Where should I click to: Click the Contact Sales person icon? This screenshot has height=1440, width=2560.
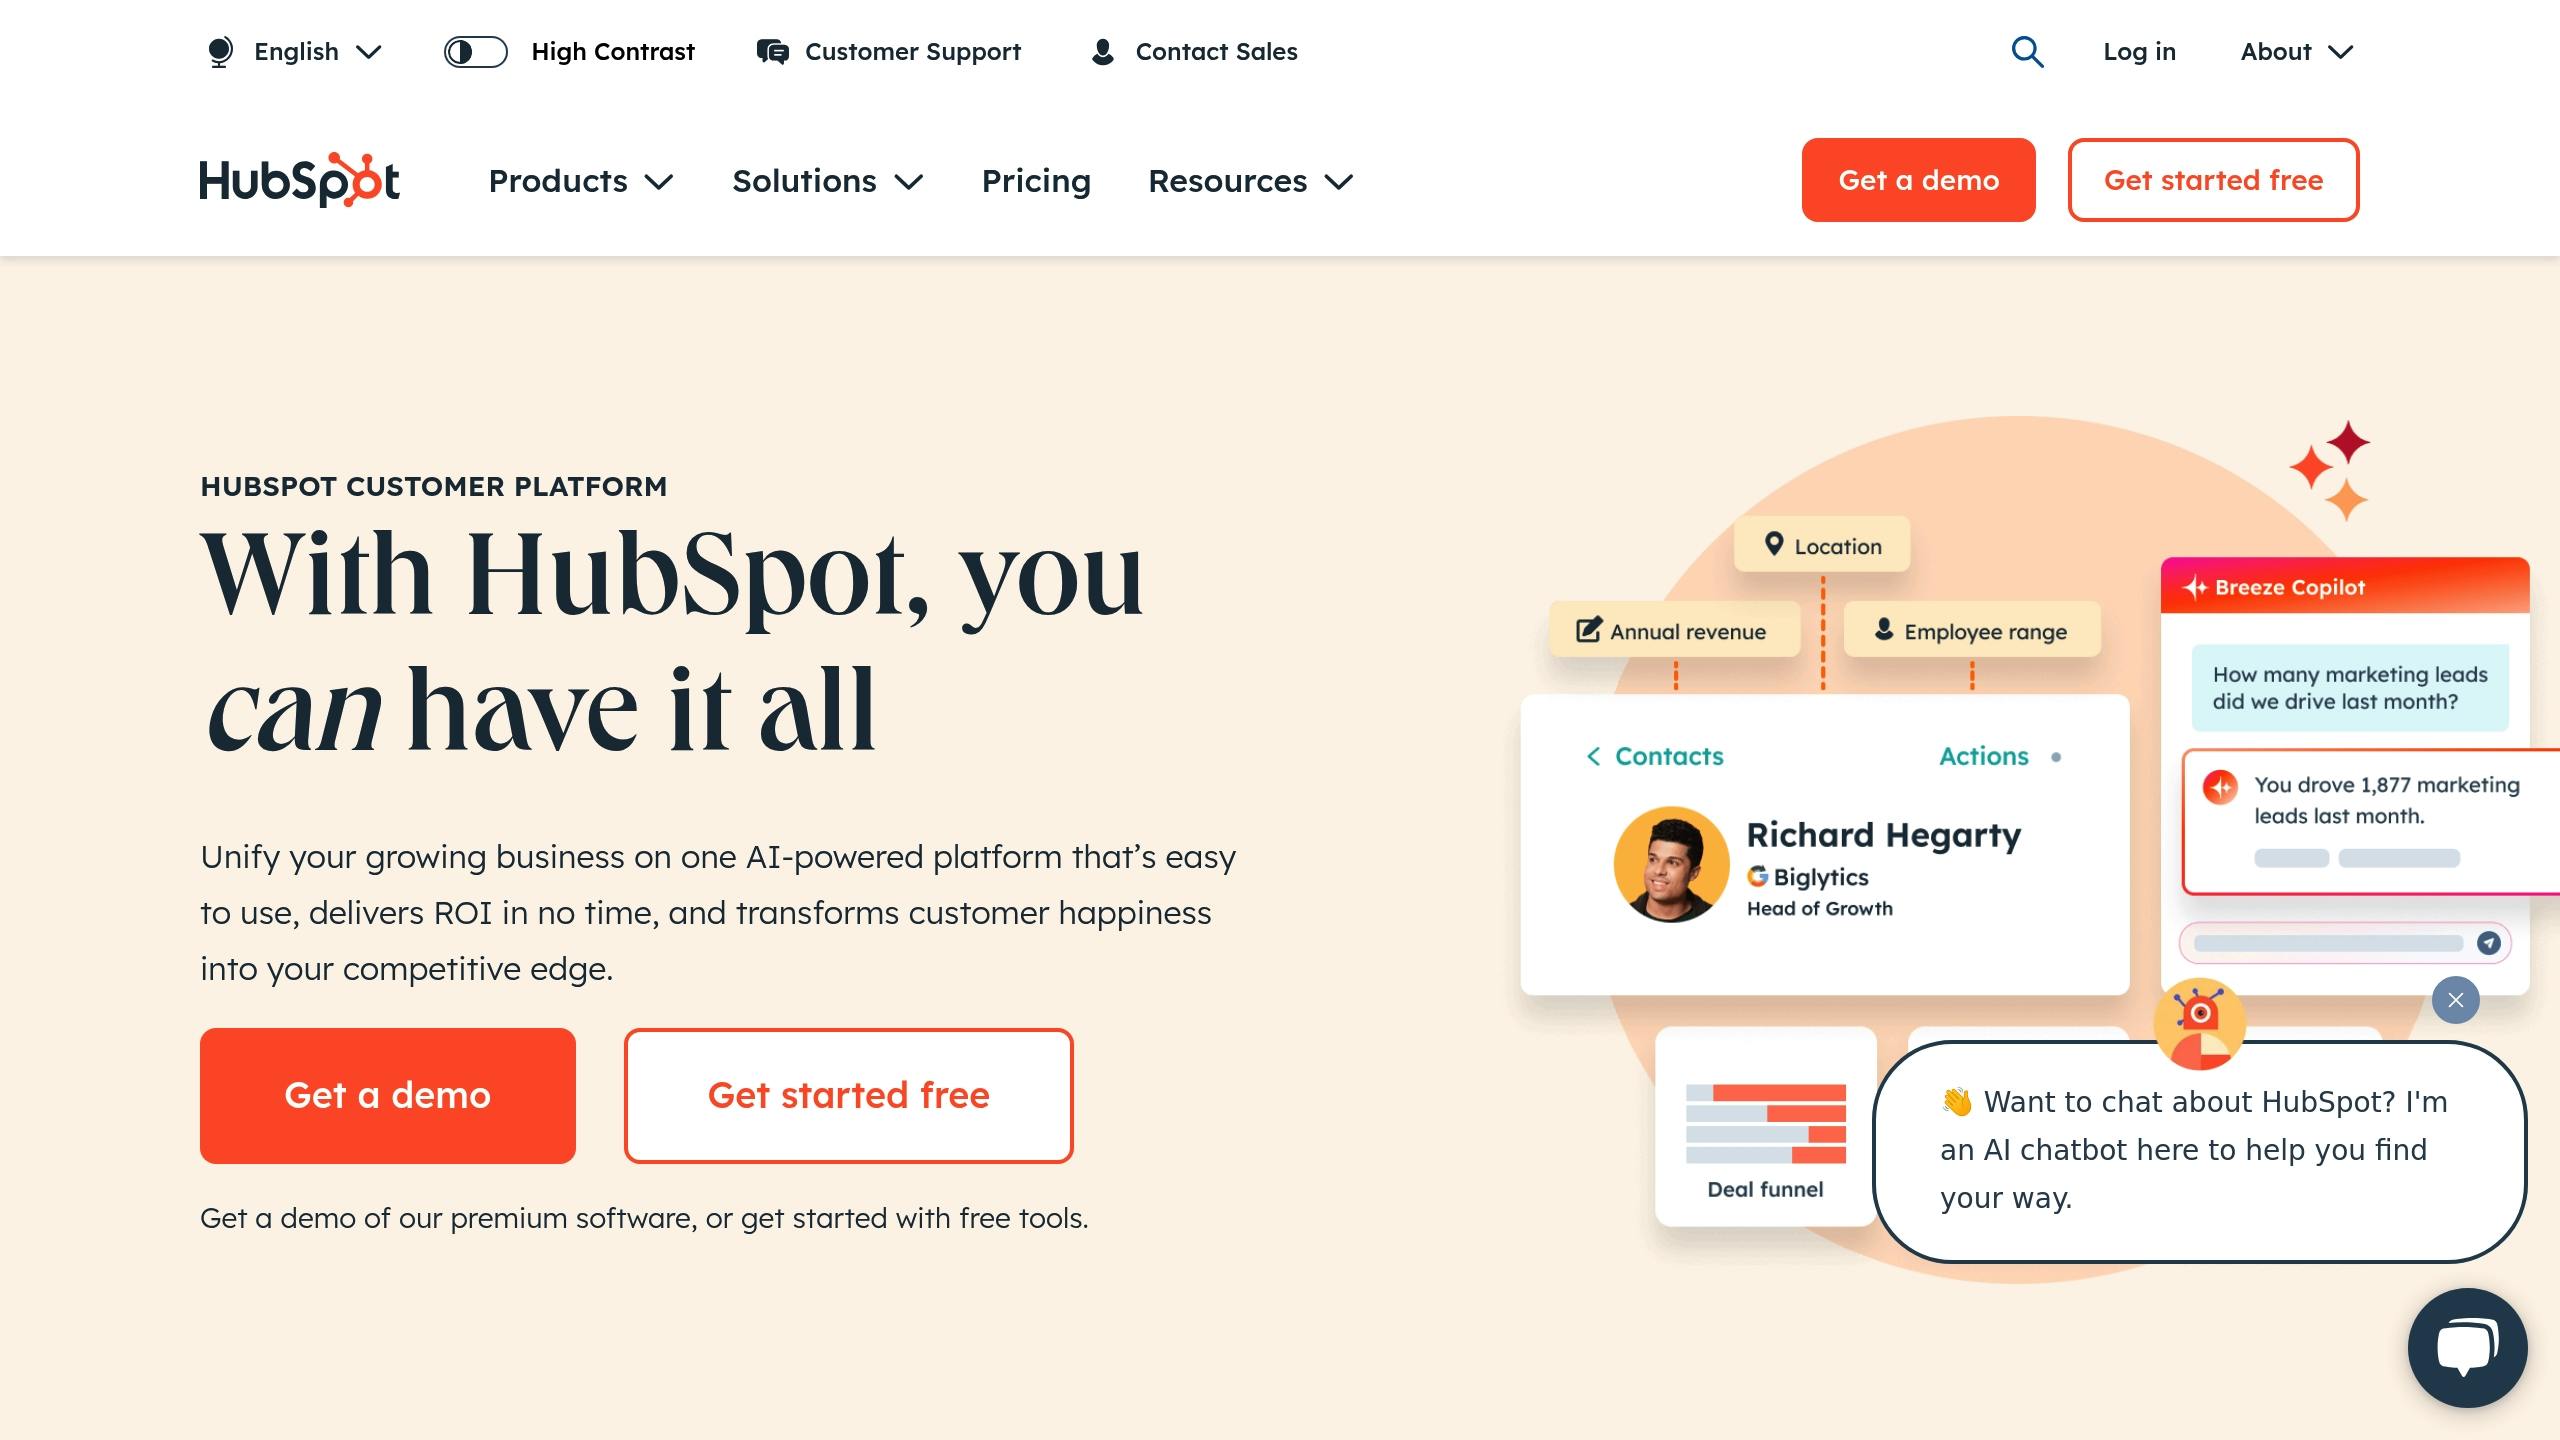click(x=1102, y=51)
